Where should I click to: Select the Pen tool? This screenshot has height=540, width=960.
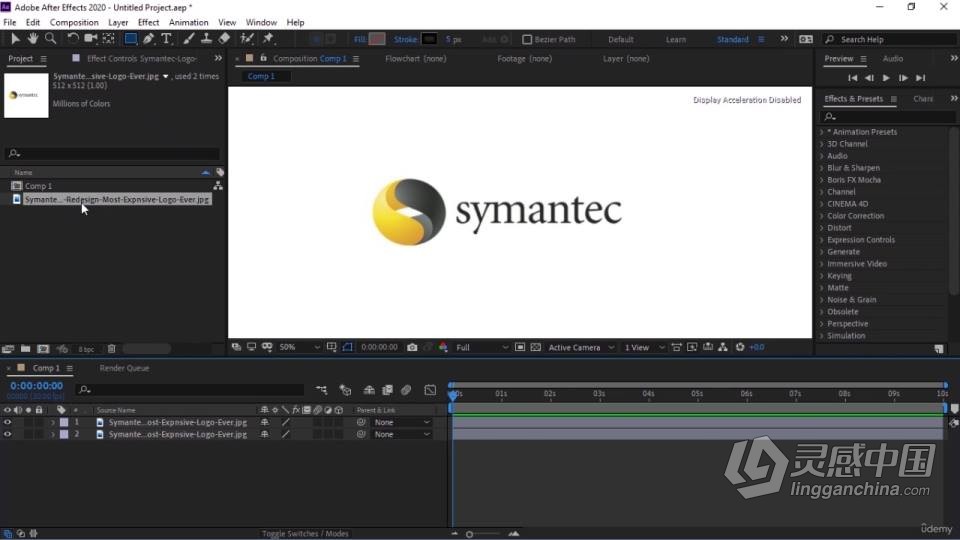coord(148,39)
